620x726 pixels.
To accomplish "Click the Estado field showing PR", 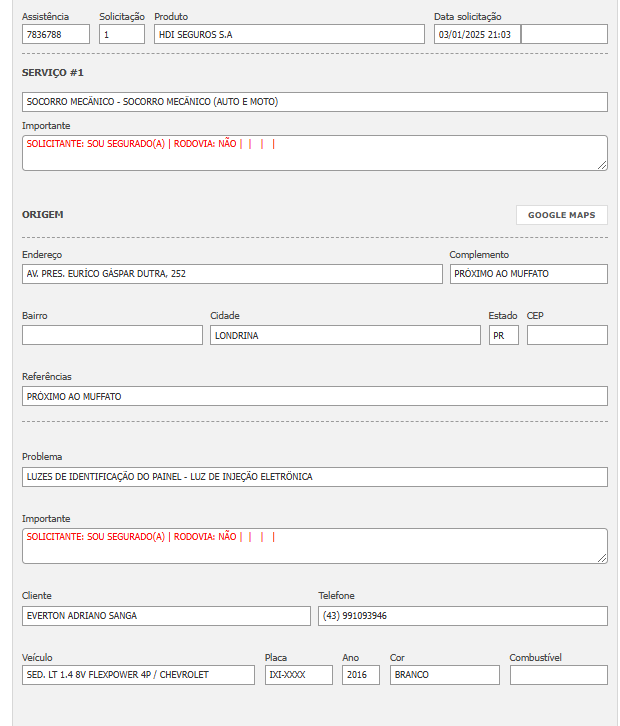I will tap(503, 335).
